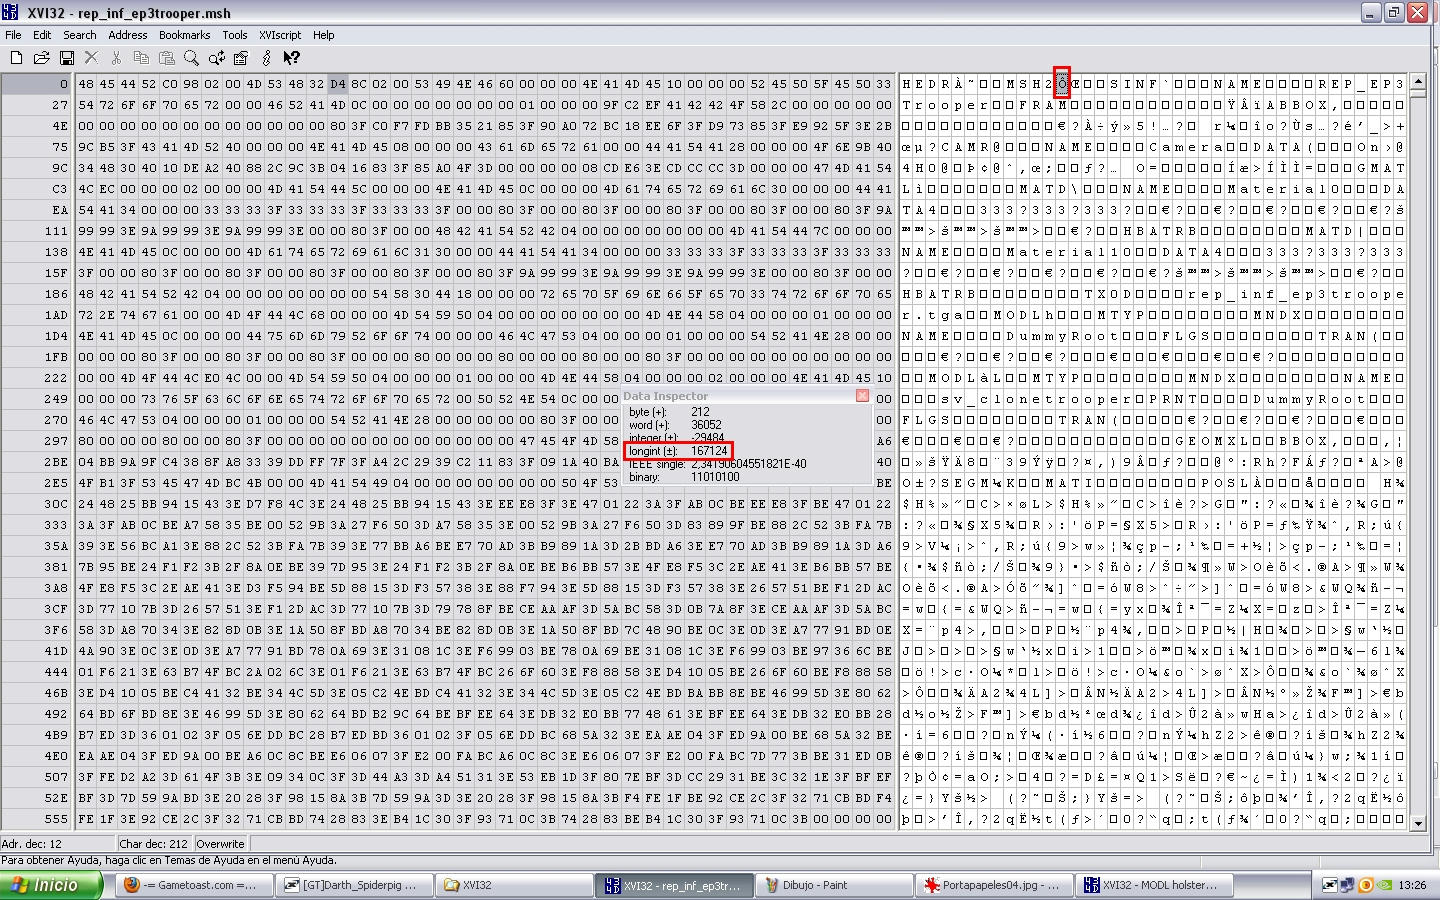Click the New file toolbar icon
Screen dimensions: 1440x900
point(16,58)
